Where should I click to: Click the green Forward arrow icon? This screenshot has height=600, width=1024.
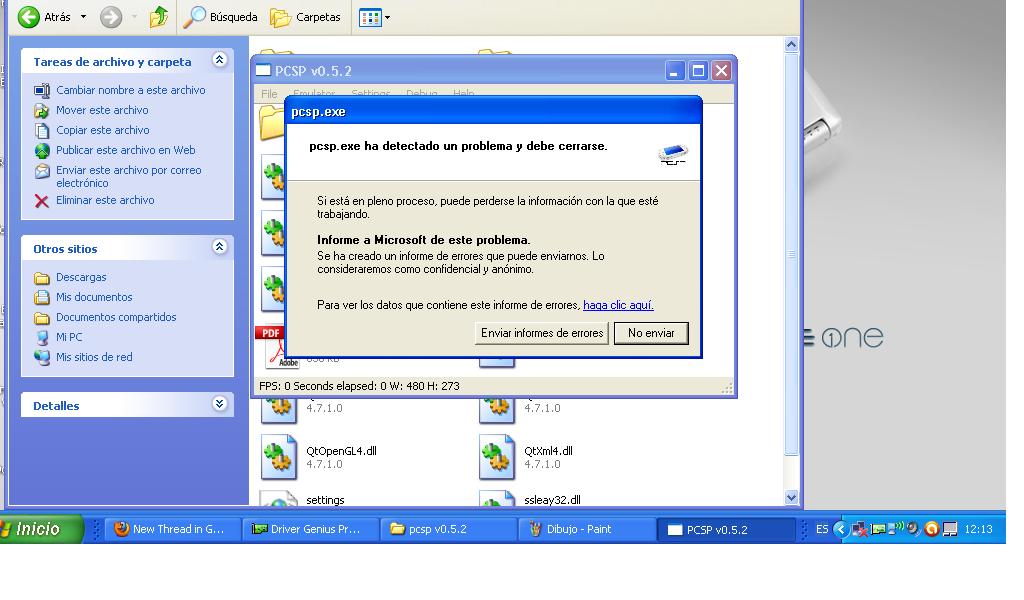pos(111,17)
